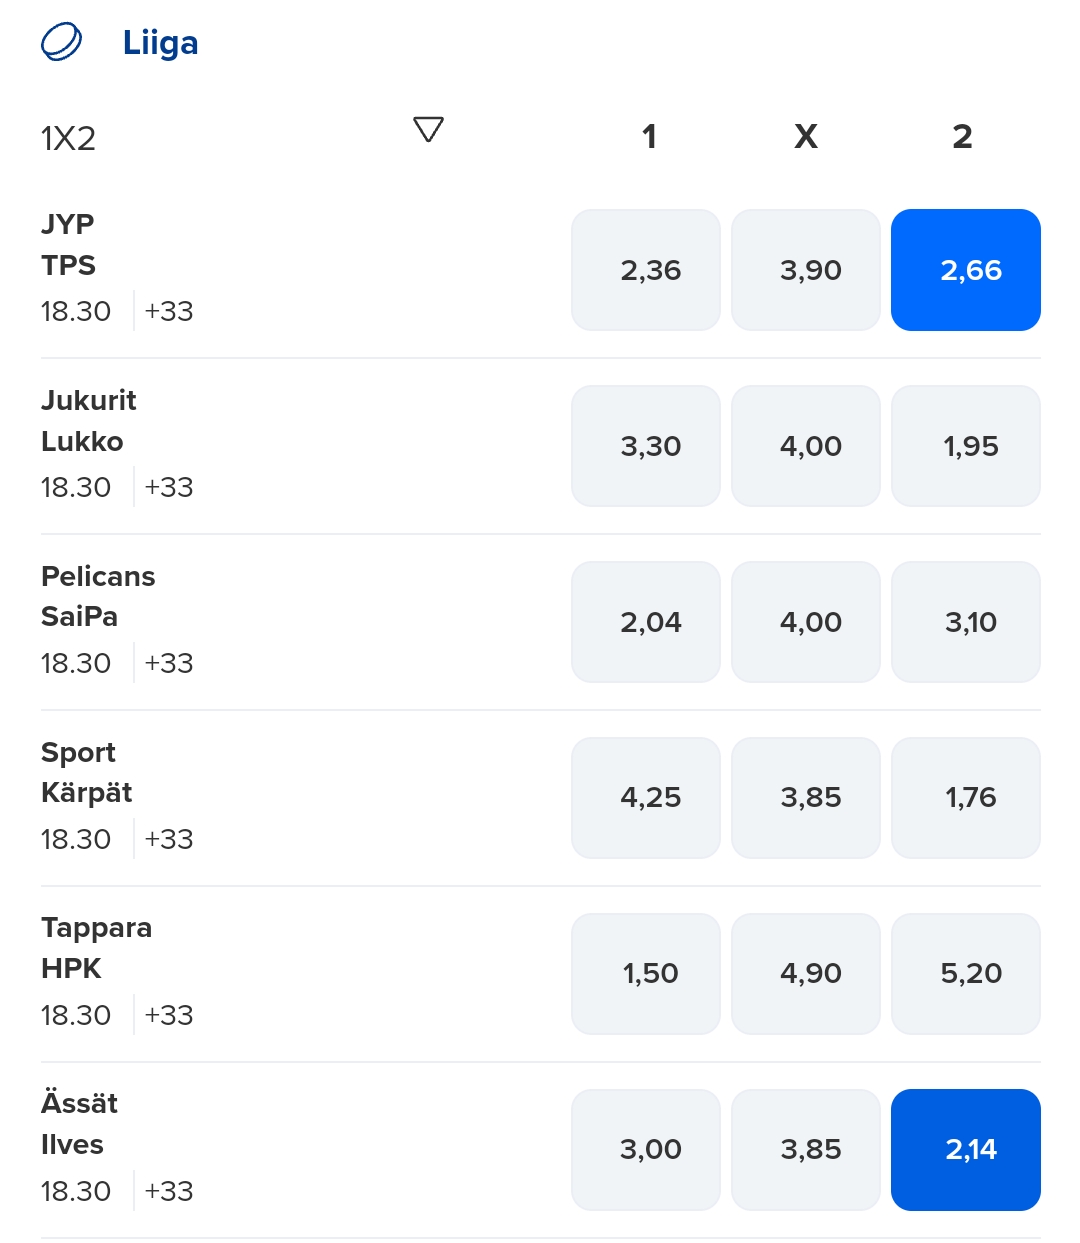
Task: Select Sport home win odds 4,25
Action: pos(646,798)
